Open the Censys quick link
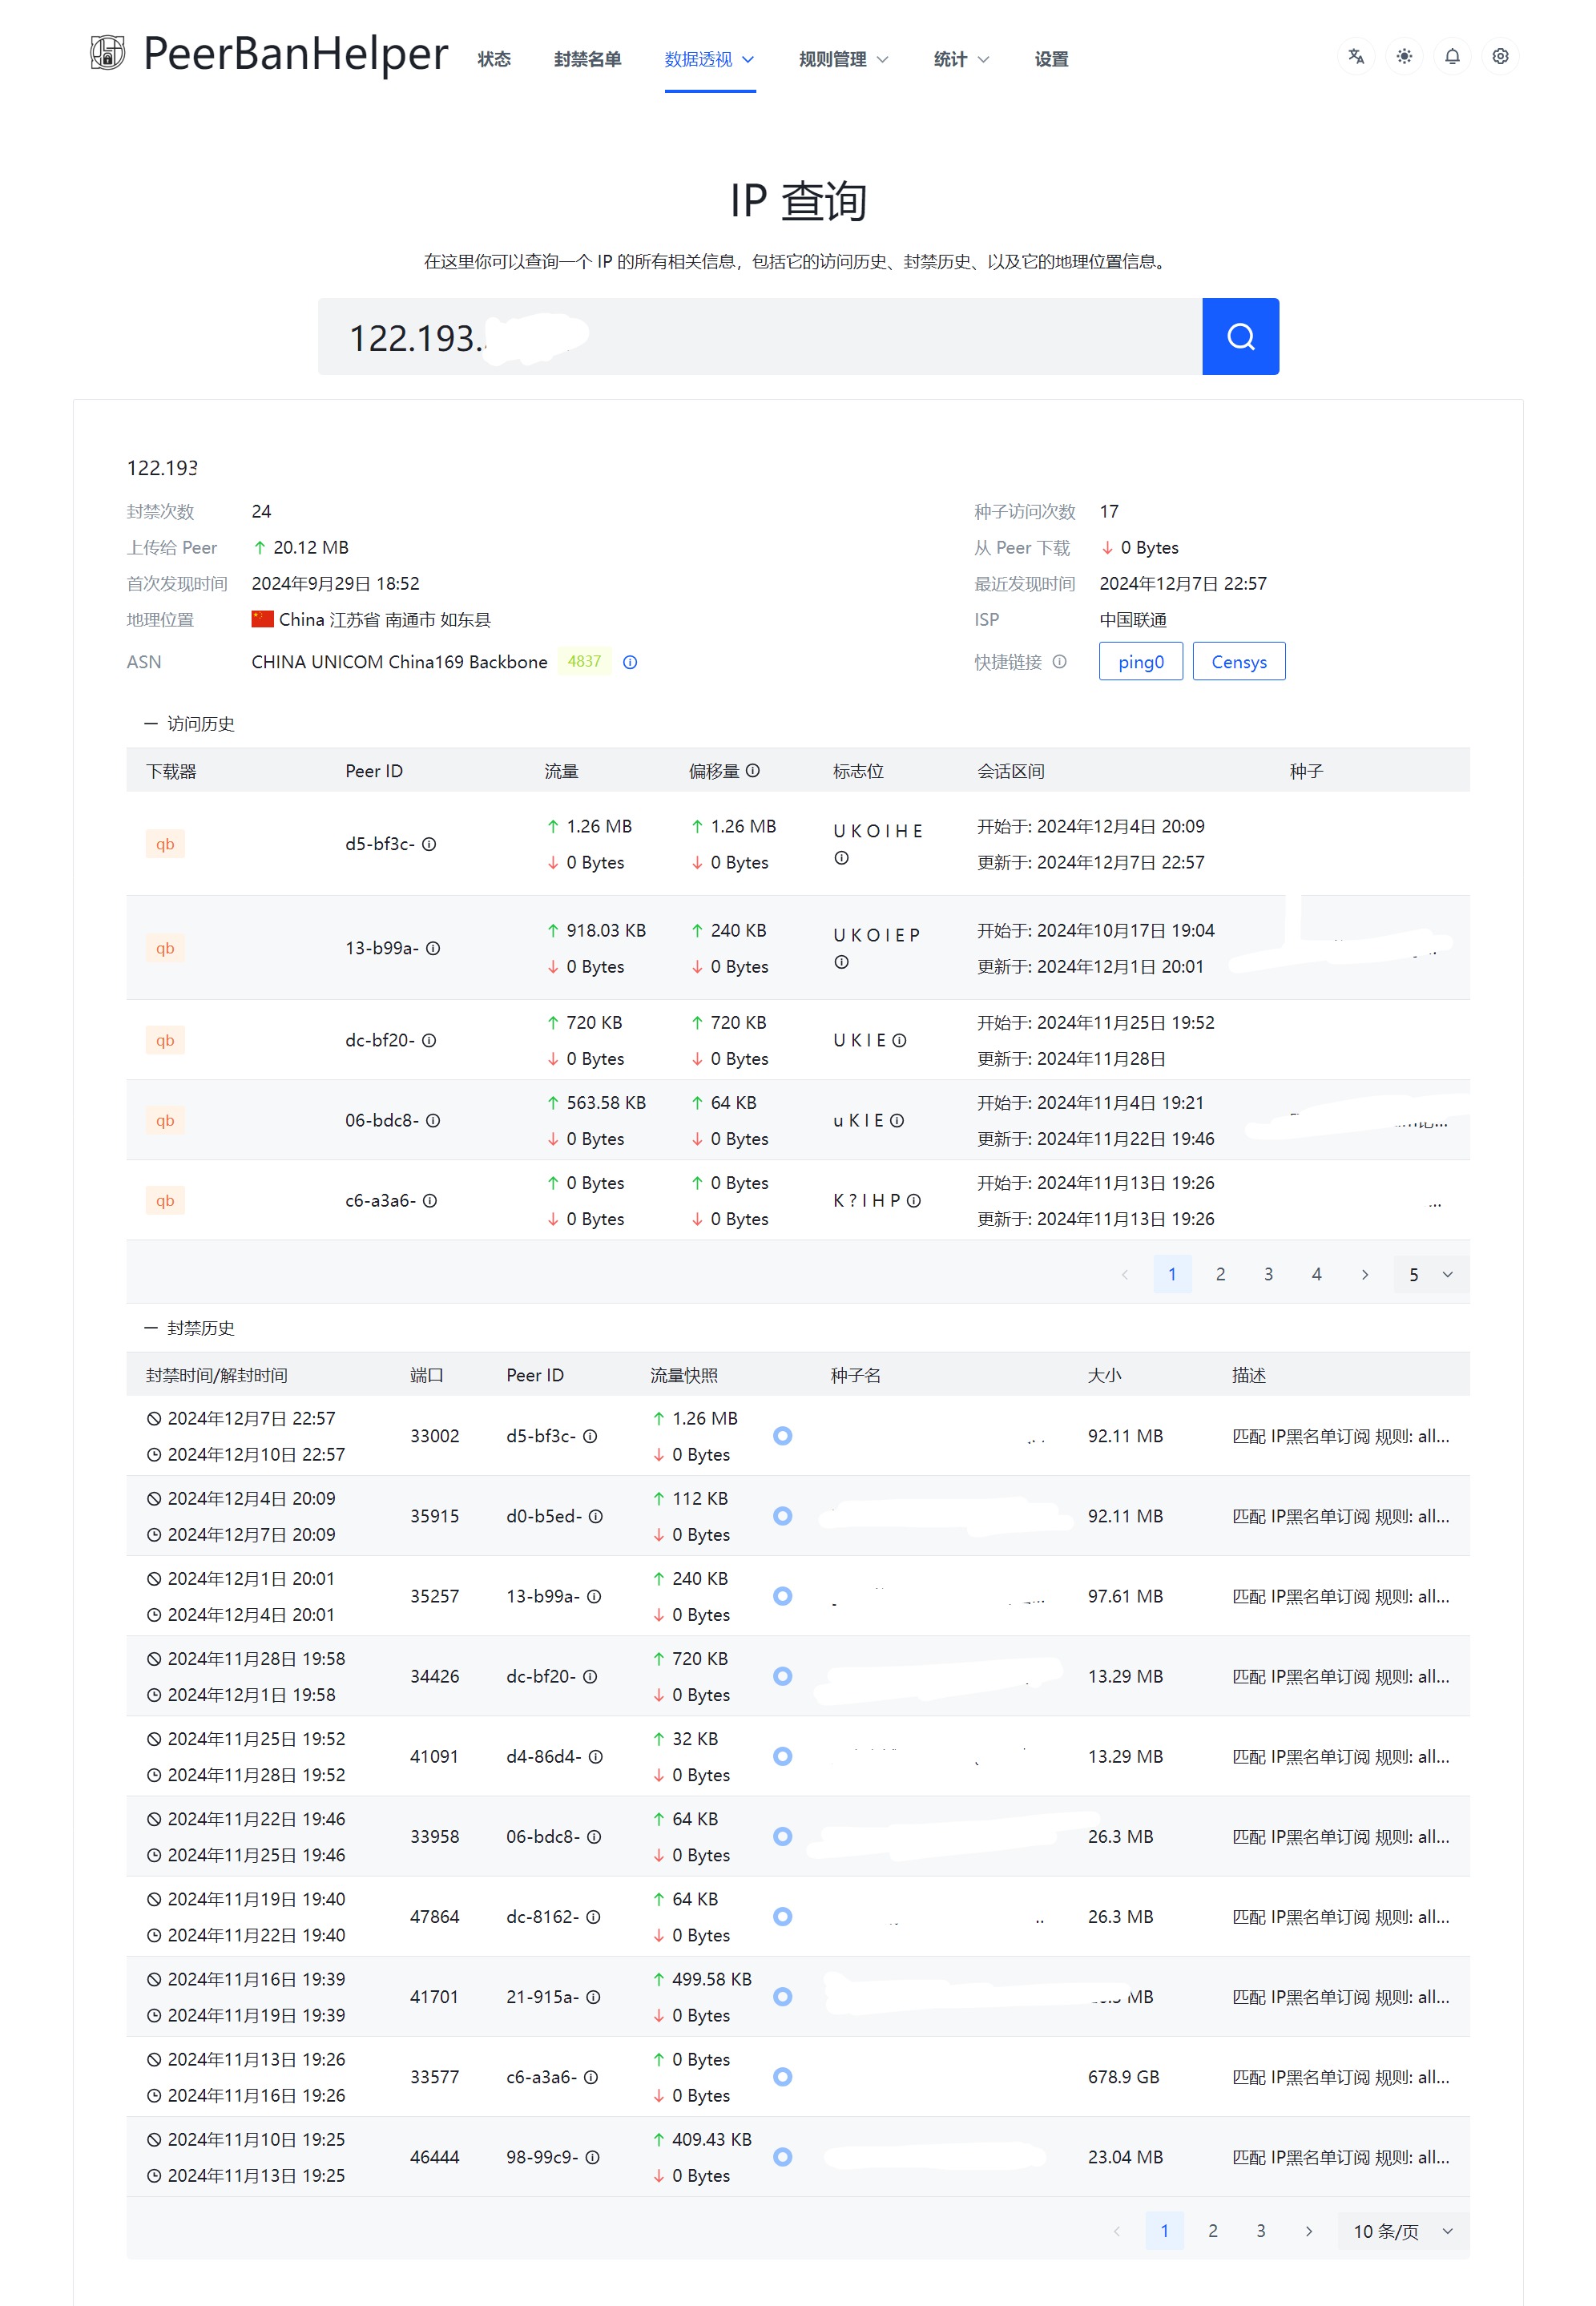The height and width of the screenshot is (2306, 1596). [1239, 661]
